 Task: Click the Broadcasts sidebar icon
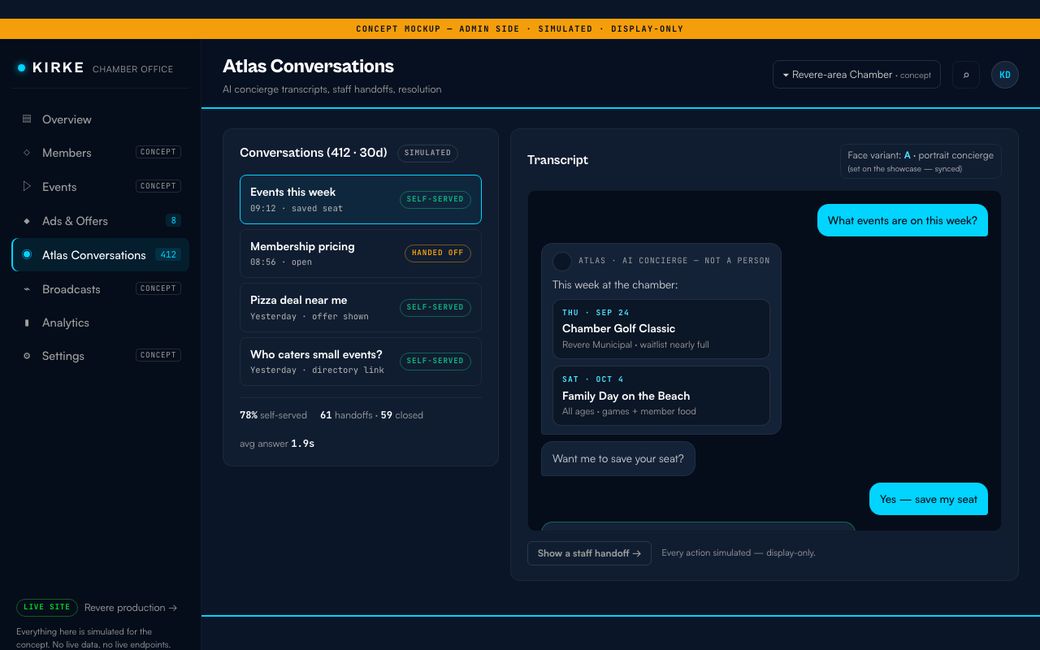pyautogui.click(x=27, y=289)
